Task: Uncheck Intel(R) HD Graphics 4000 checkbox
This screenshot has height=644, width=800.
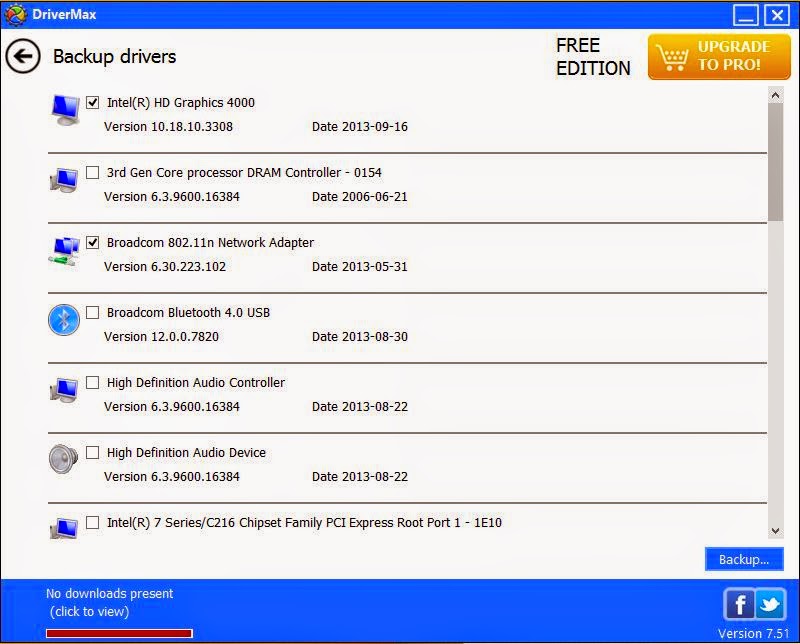Action: pyautogui.click(x=92, y=103)
